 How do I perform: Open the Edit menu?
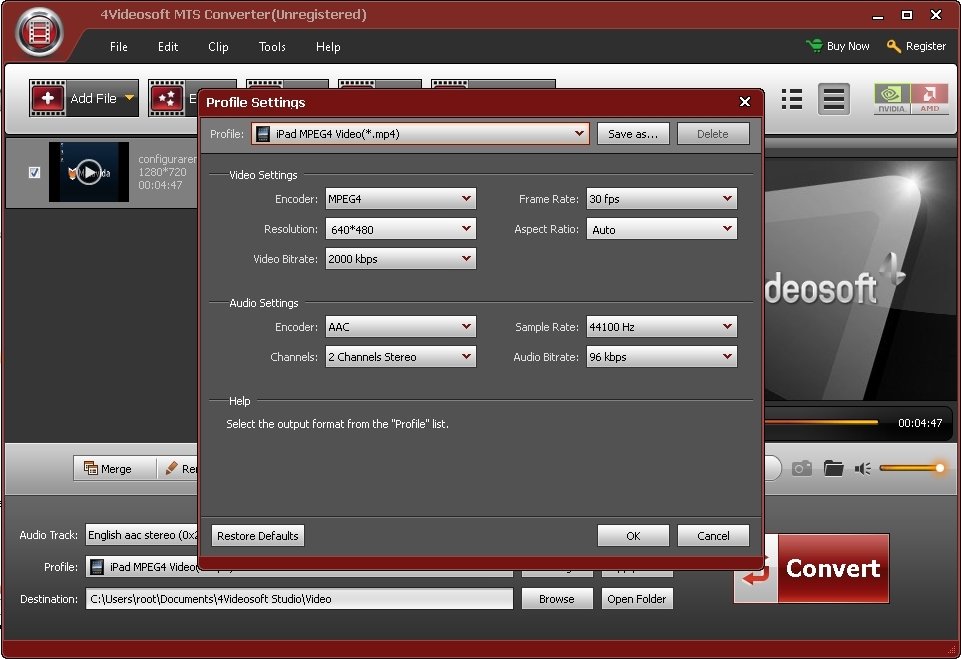(x=167, y=47)
